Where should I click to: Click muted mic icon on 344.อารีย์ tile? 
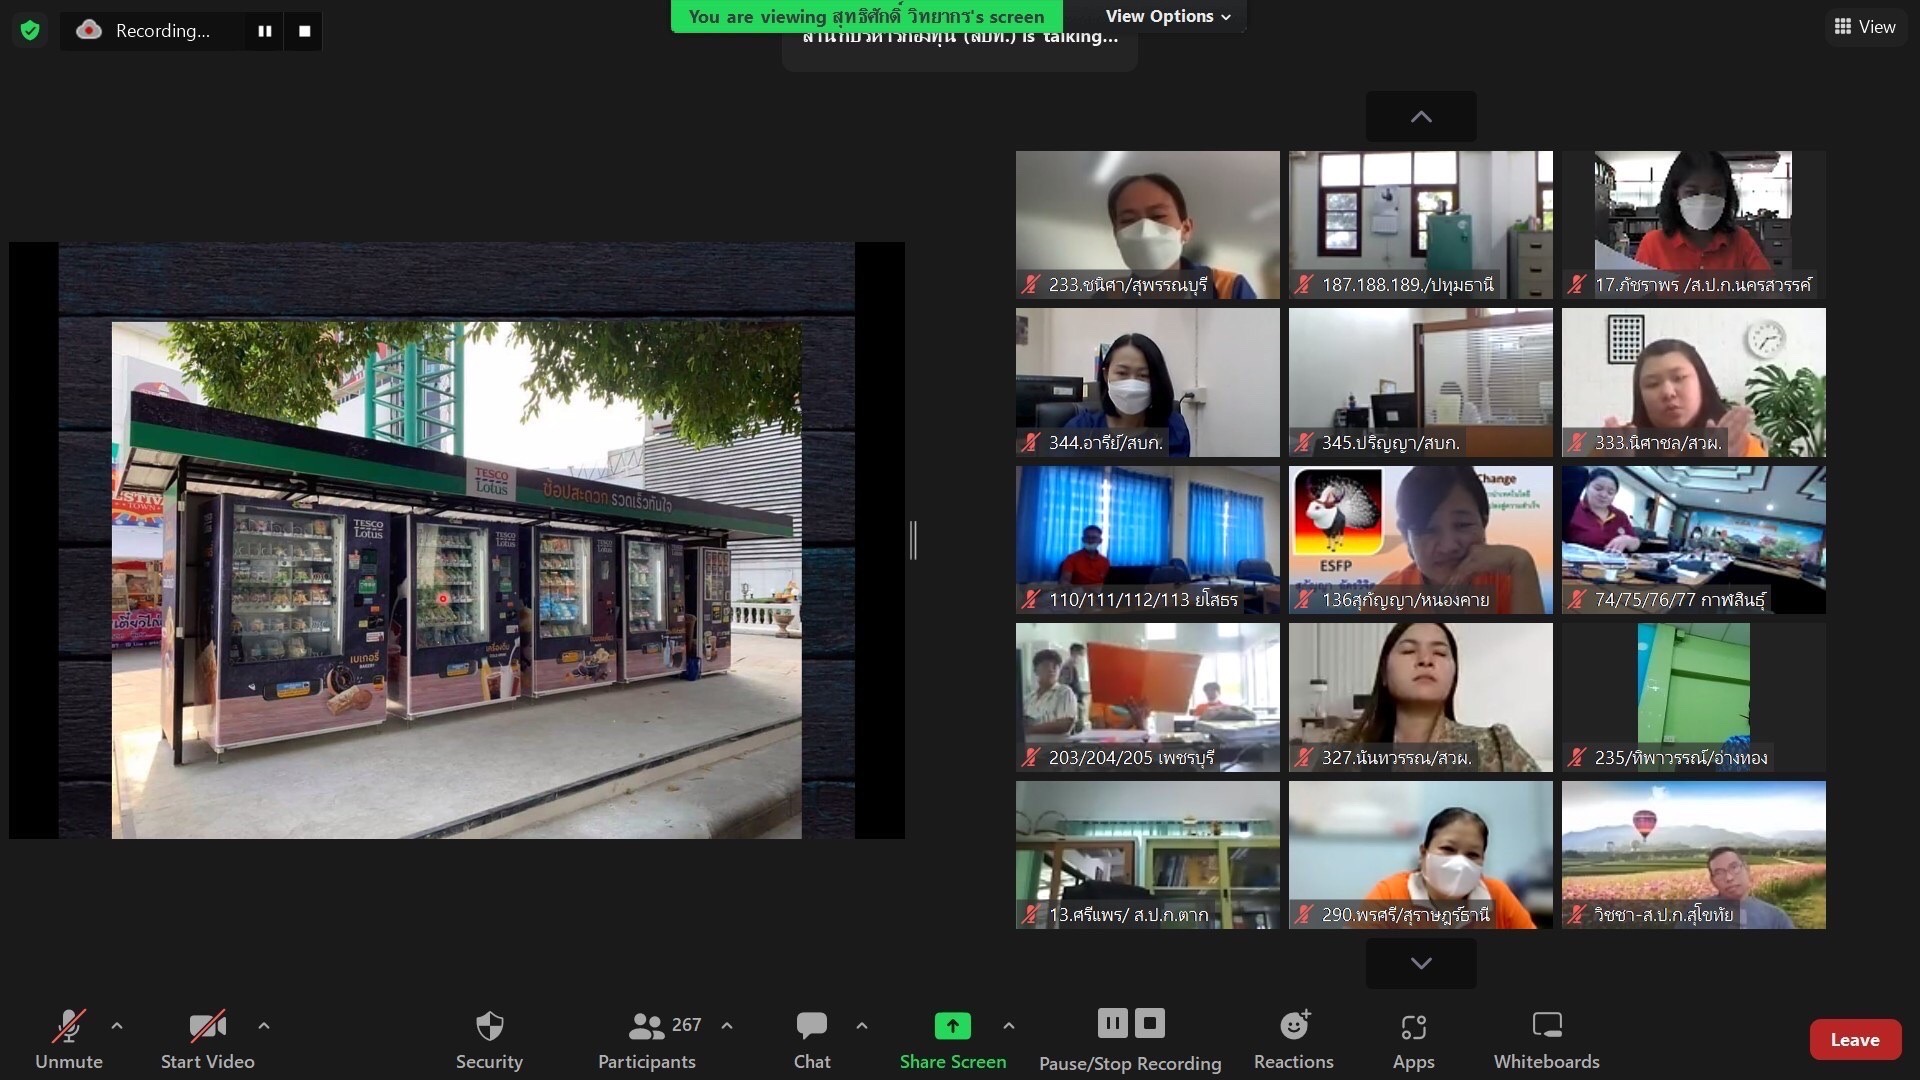pos(1031,442)
